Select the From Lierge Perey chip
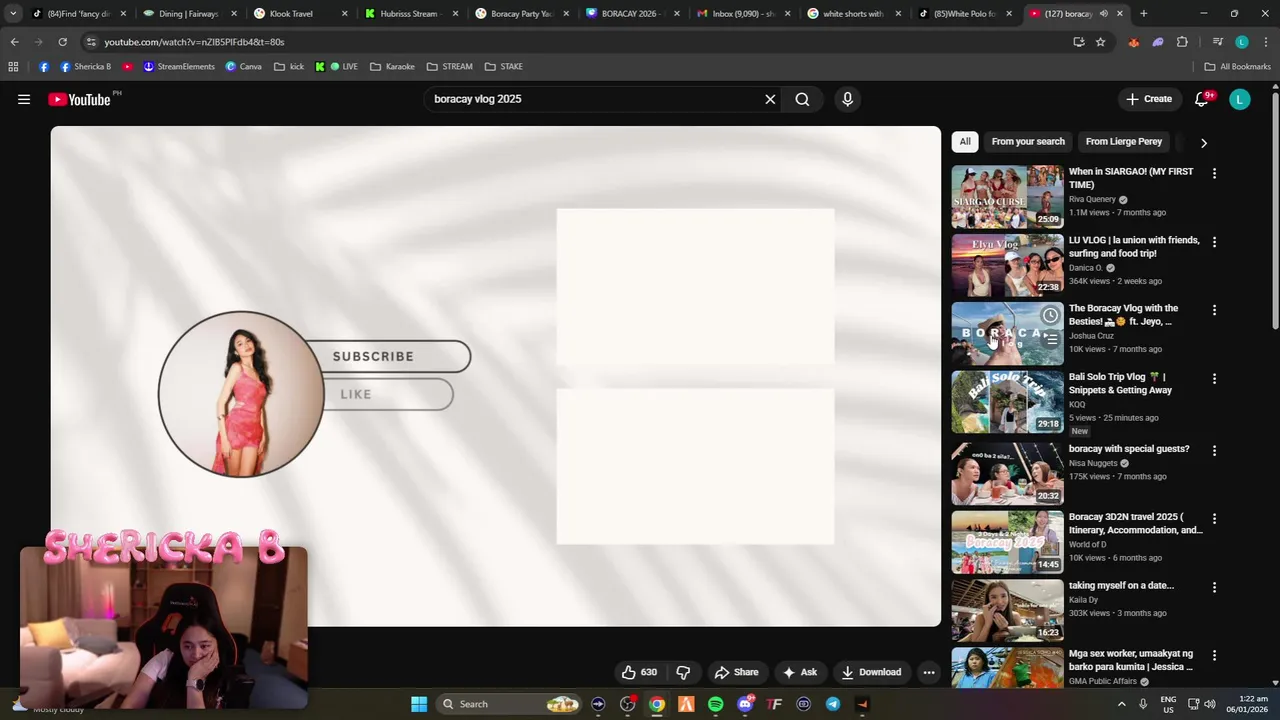The width and height of the screenshot is (1280, 720). pyautogui.click(x=1124, y=142)
